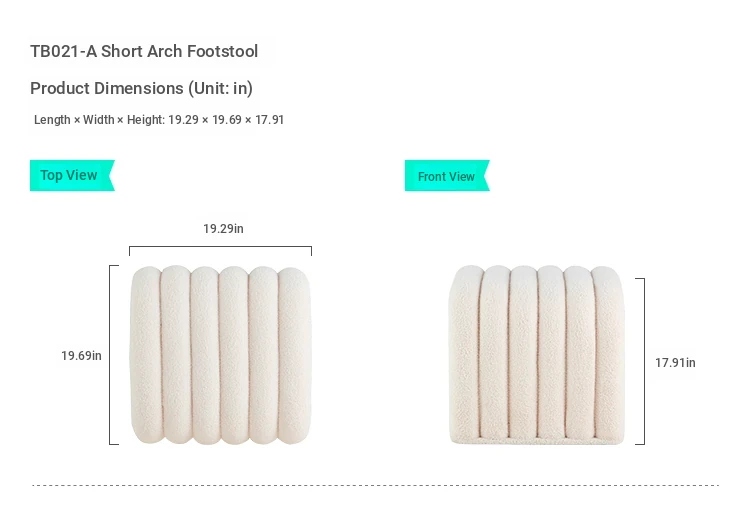Click the Length × Width × Height text line
Viewport: 750px width, 506px height.
159,120
